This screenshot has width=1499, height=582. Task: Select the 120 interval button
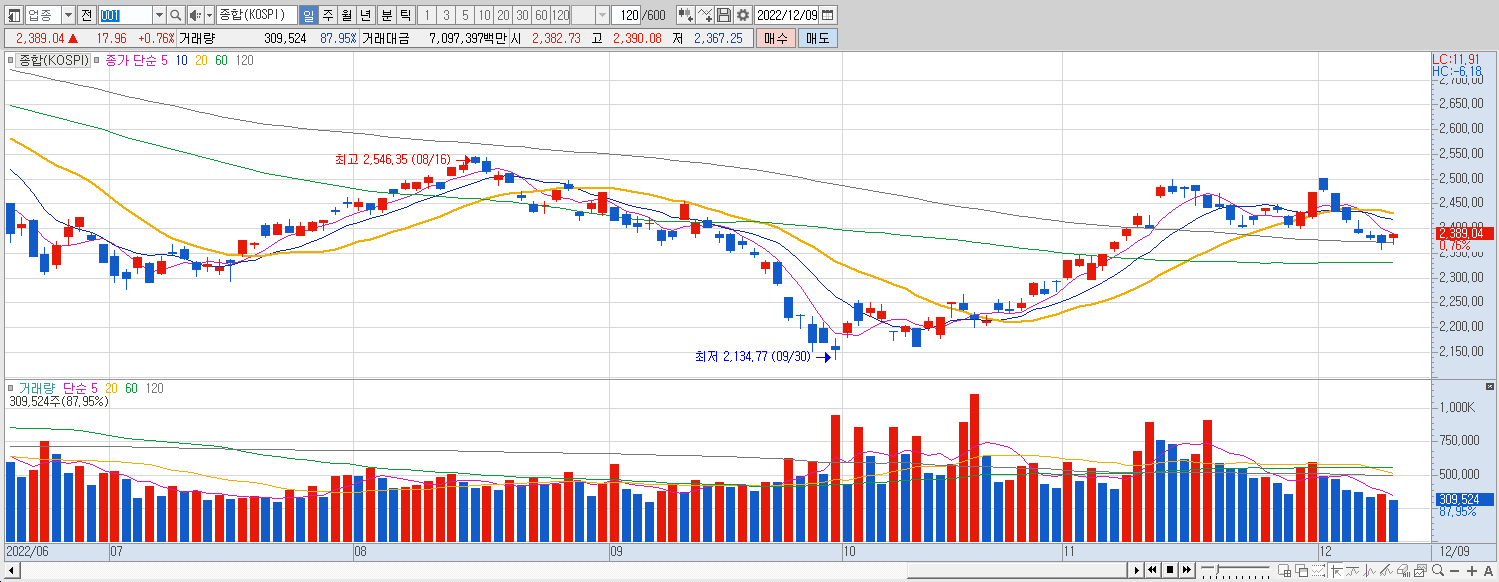560,15
